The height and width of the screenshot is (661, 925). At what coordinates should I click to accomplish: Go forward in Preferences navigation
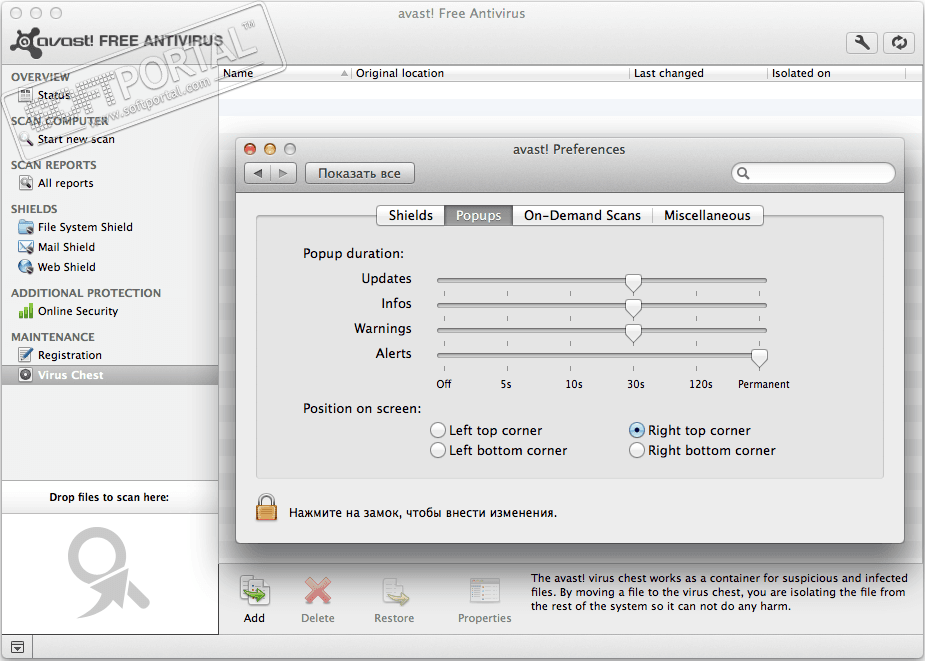coord(283,174)
